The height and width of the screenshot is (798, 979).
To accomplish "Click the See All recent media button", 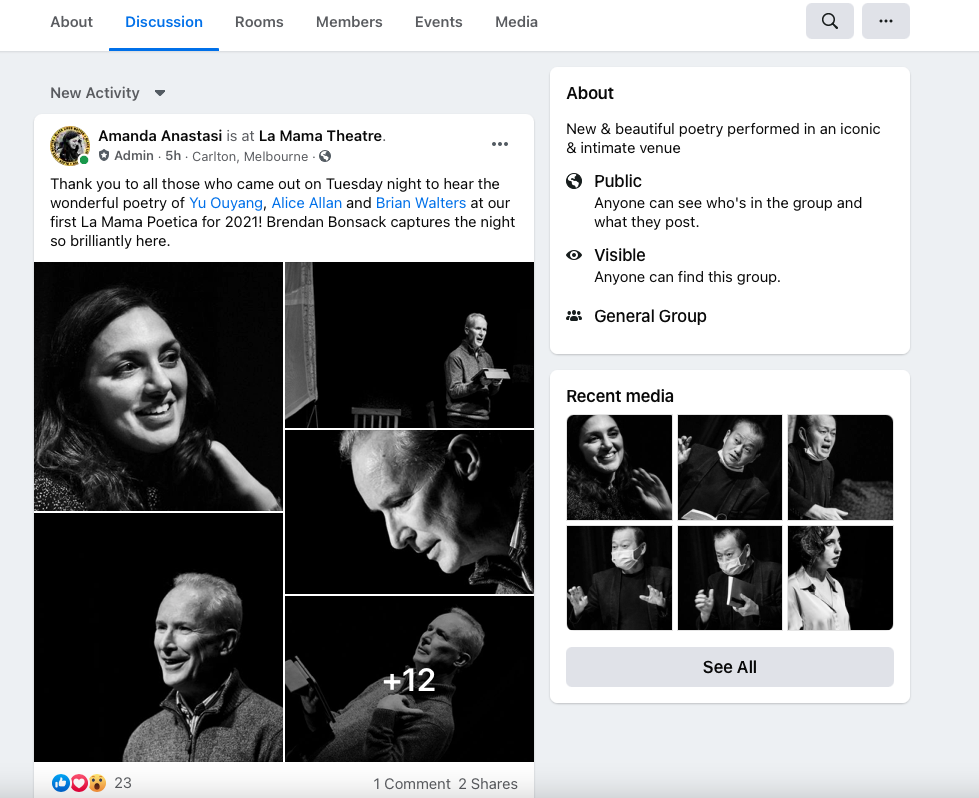I will (729, 667).
